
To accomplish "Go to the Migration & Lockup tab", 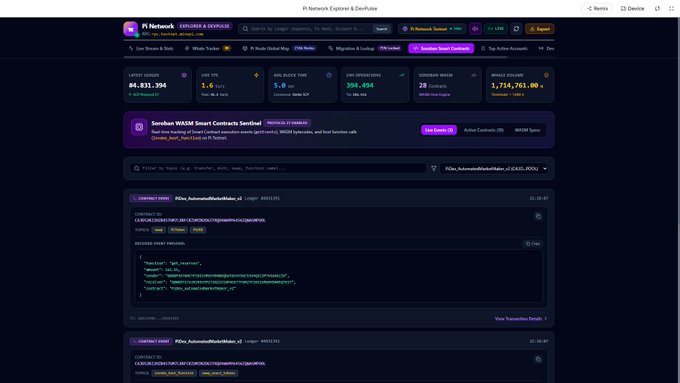I will (364, 48).
